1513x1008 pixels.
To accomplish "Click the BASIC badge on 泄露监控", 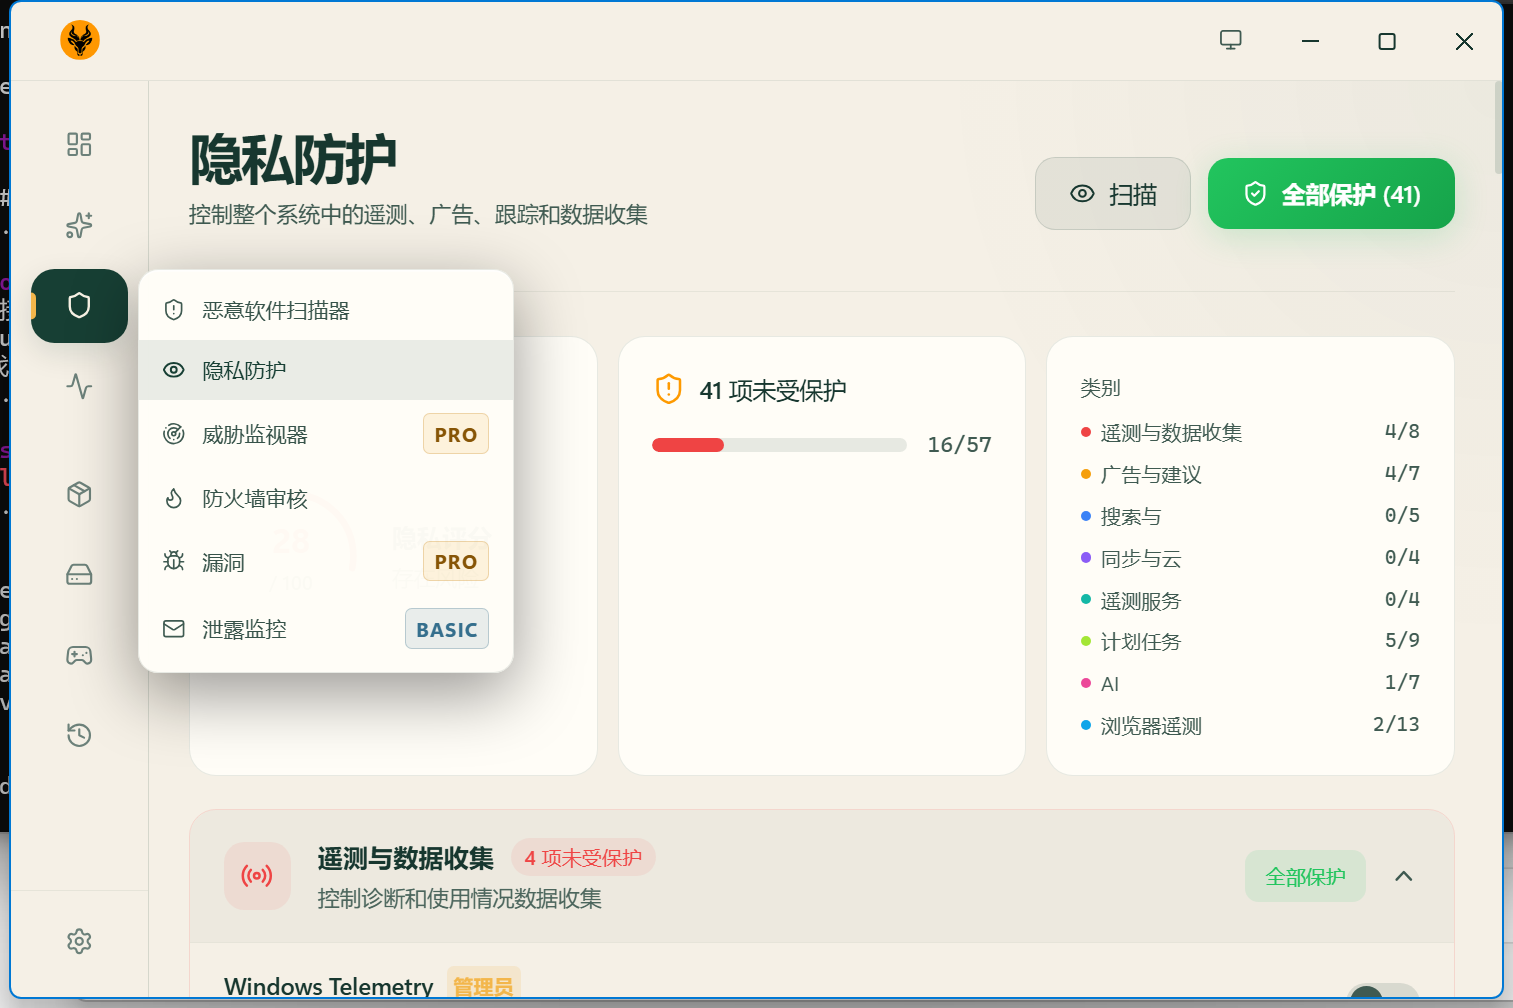I will 447,629.
